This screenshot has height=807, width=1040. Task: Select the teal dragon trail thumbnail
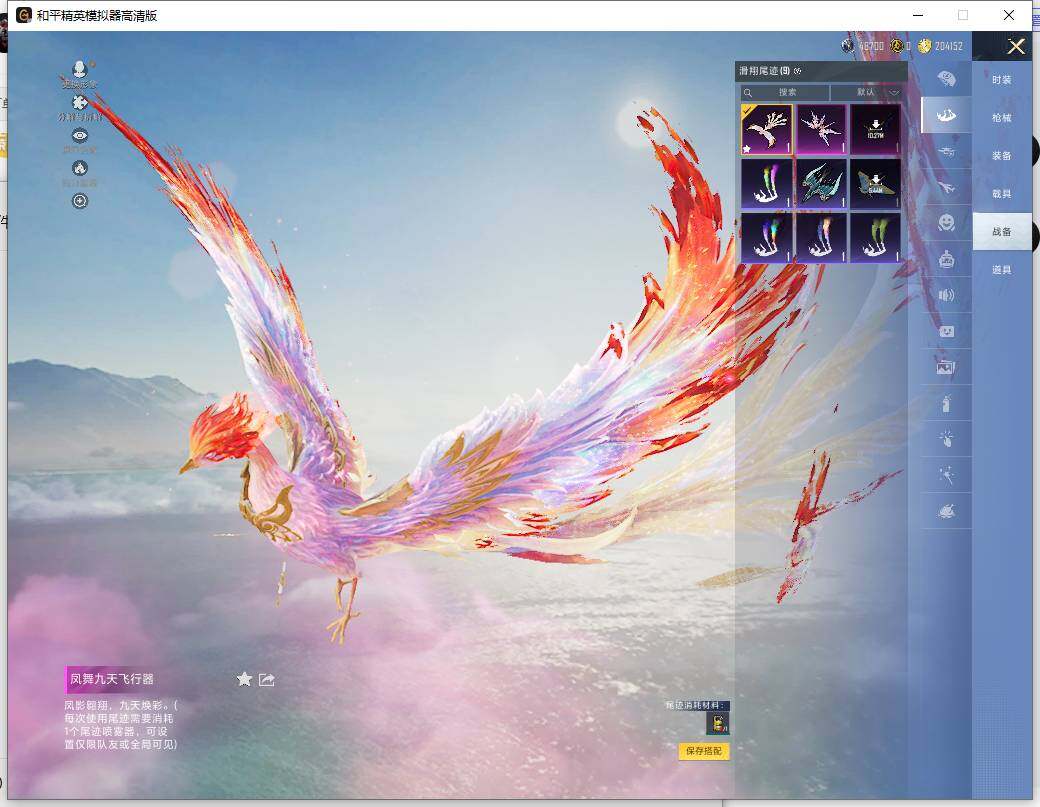[821, 184]
